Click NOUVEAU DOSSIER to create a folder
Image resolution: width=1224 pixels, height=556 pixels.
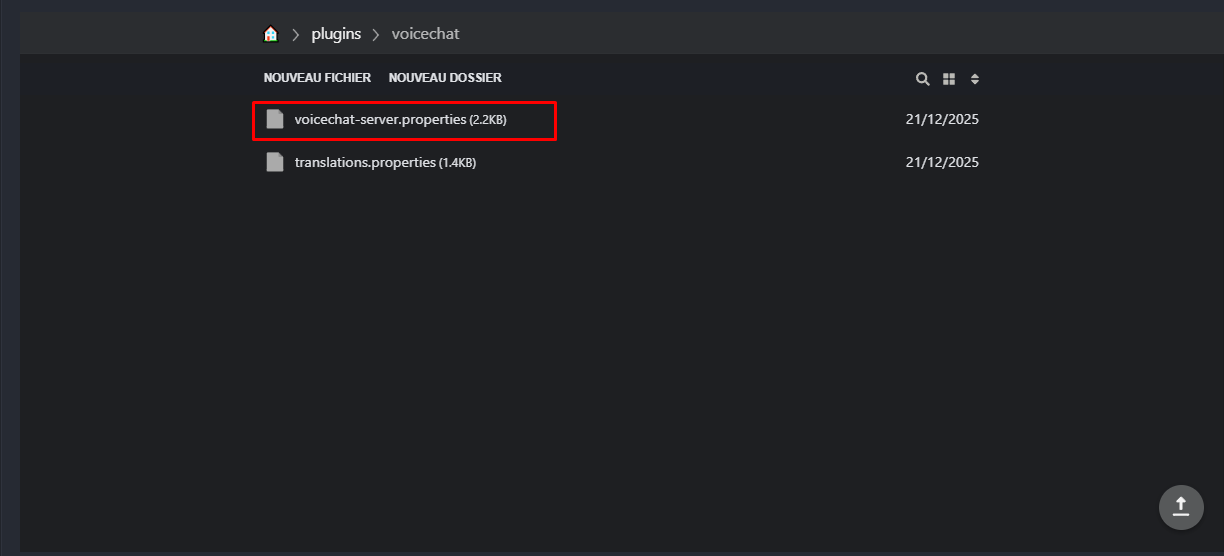[x=445, y=78]
